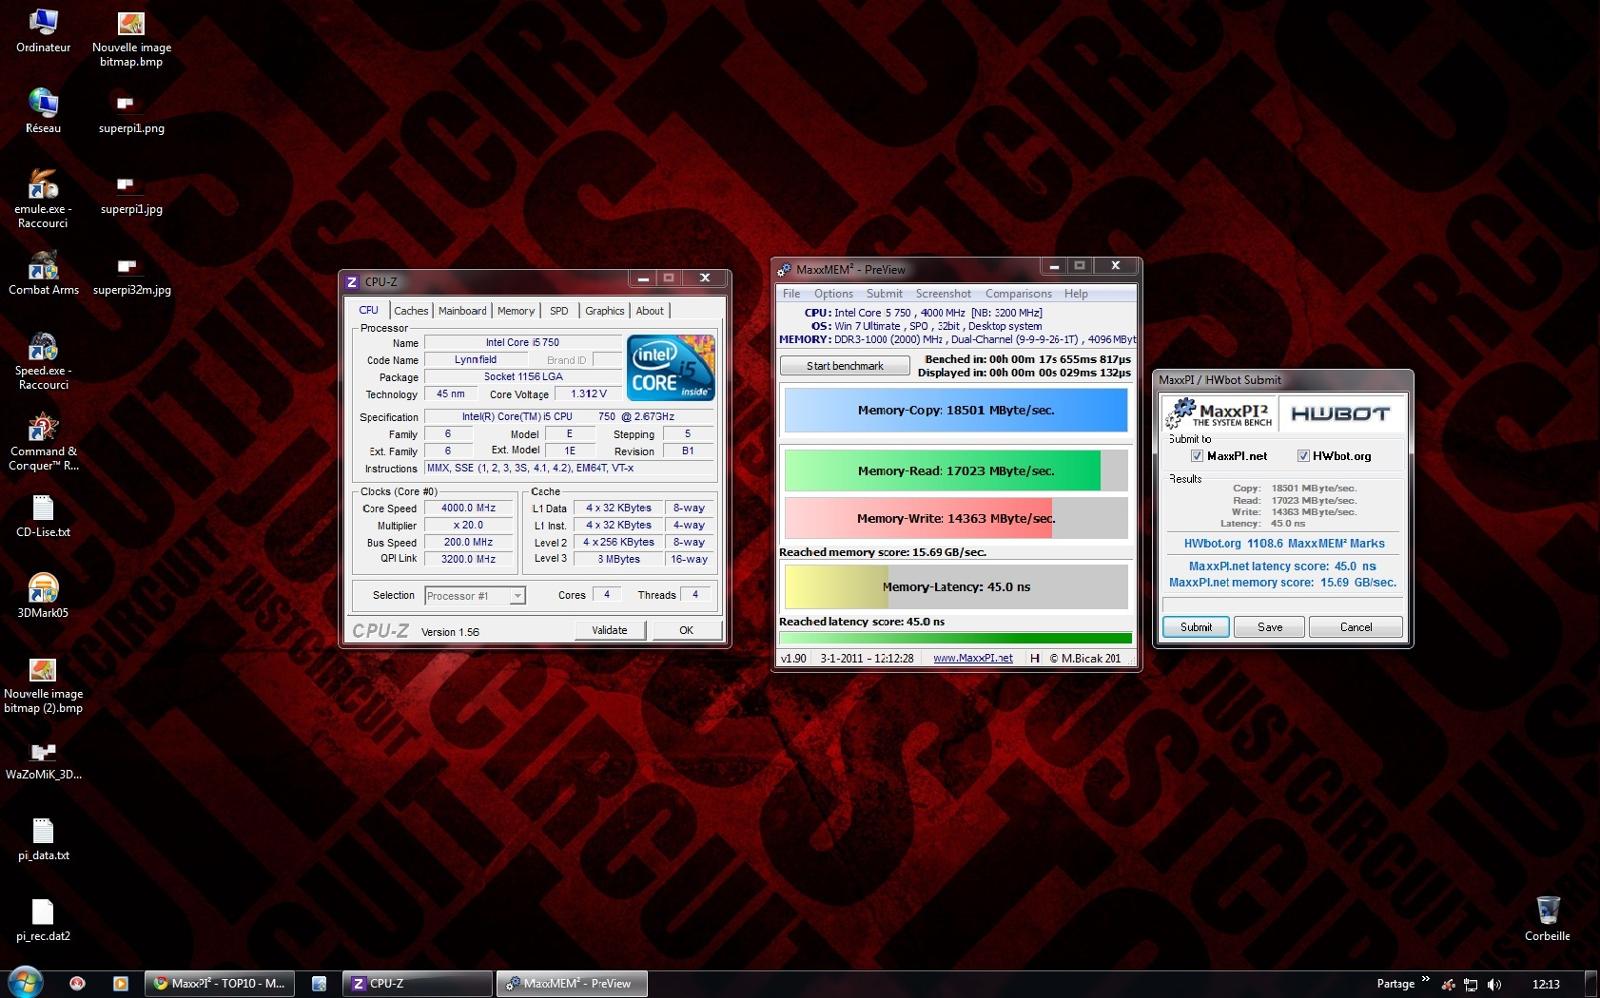The height and width of the screenshot is (998, 1600).
Task: Select the emule.exe shortcut icon
Action: (43, 184)
